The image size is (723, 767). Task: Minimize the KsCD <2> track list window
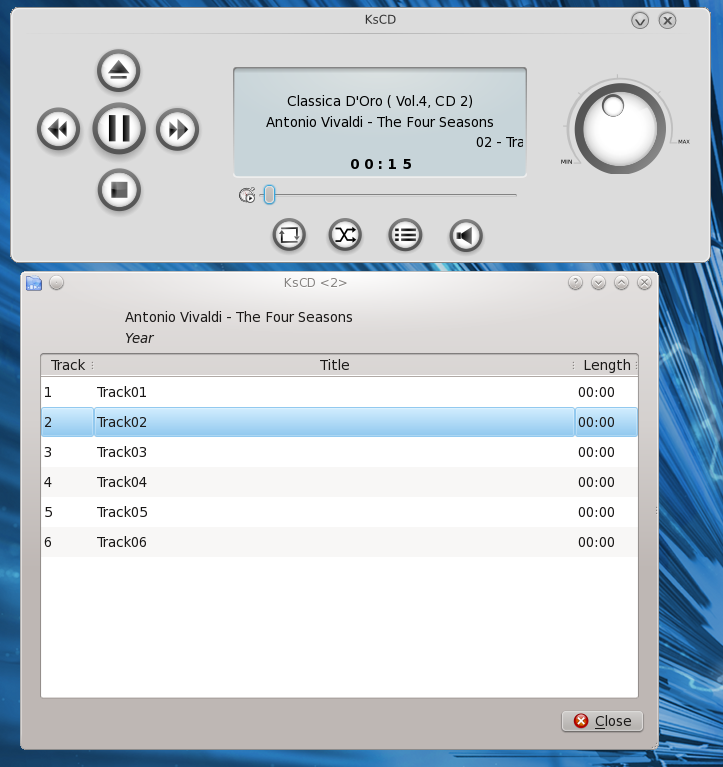tap(598, 283)
